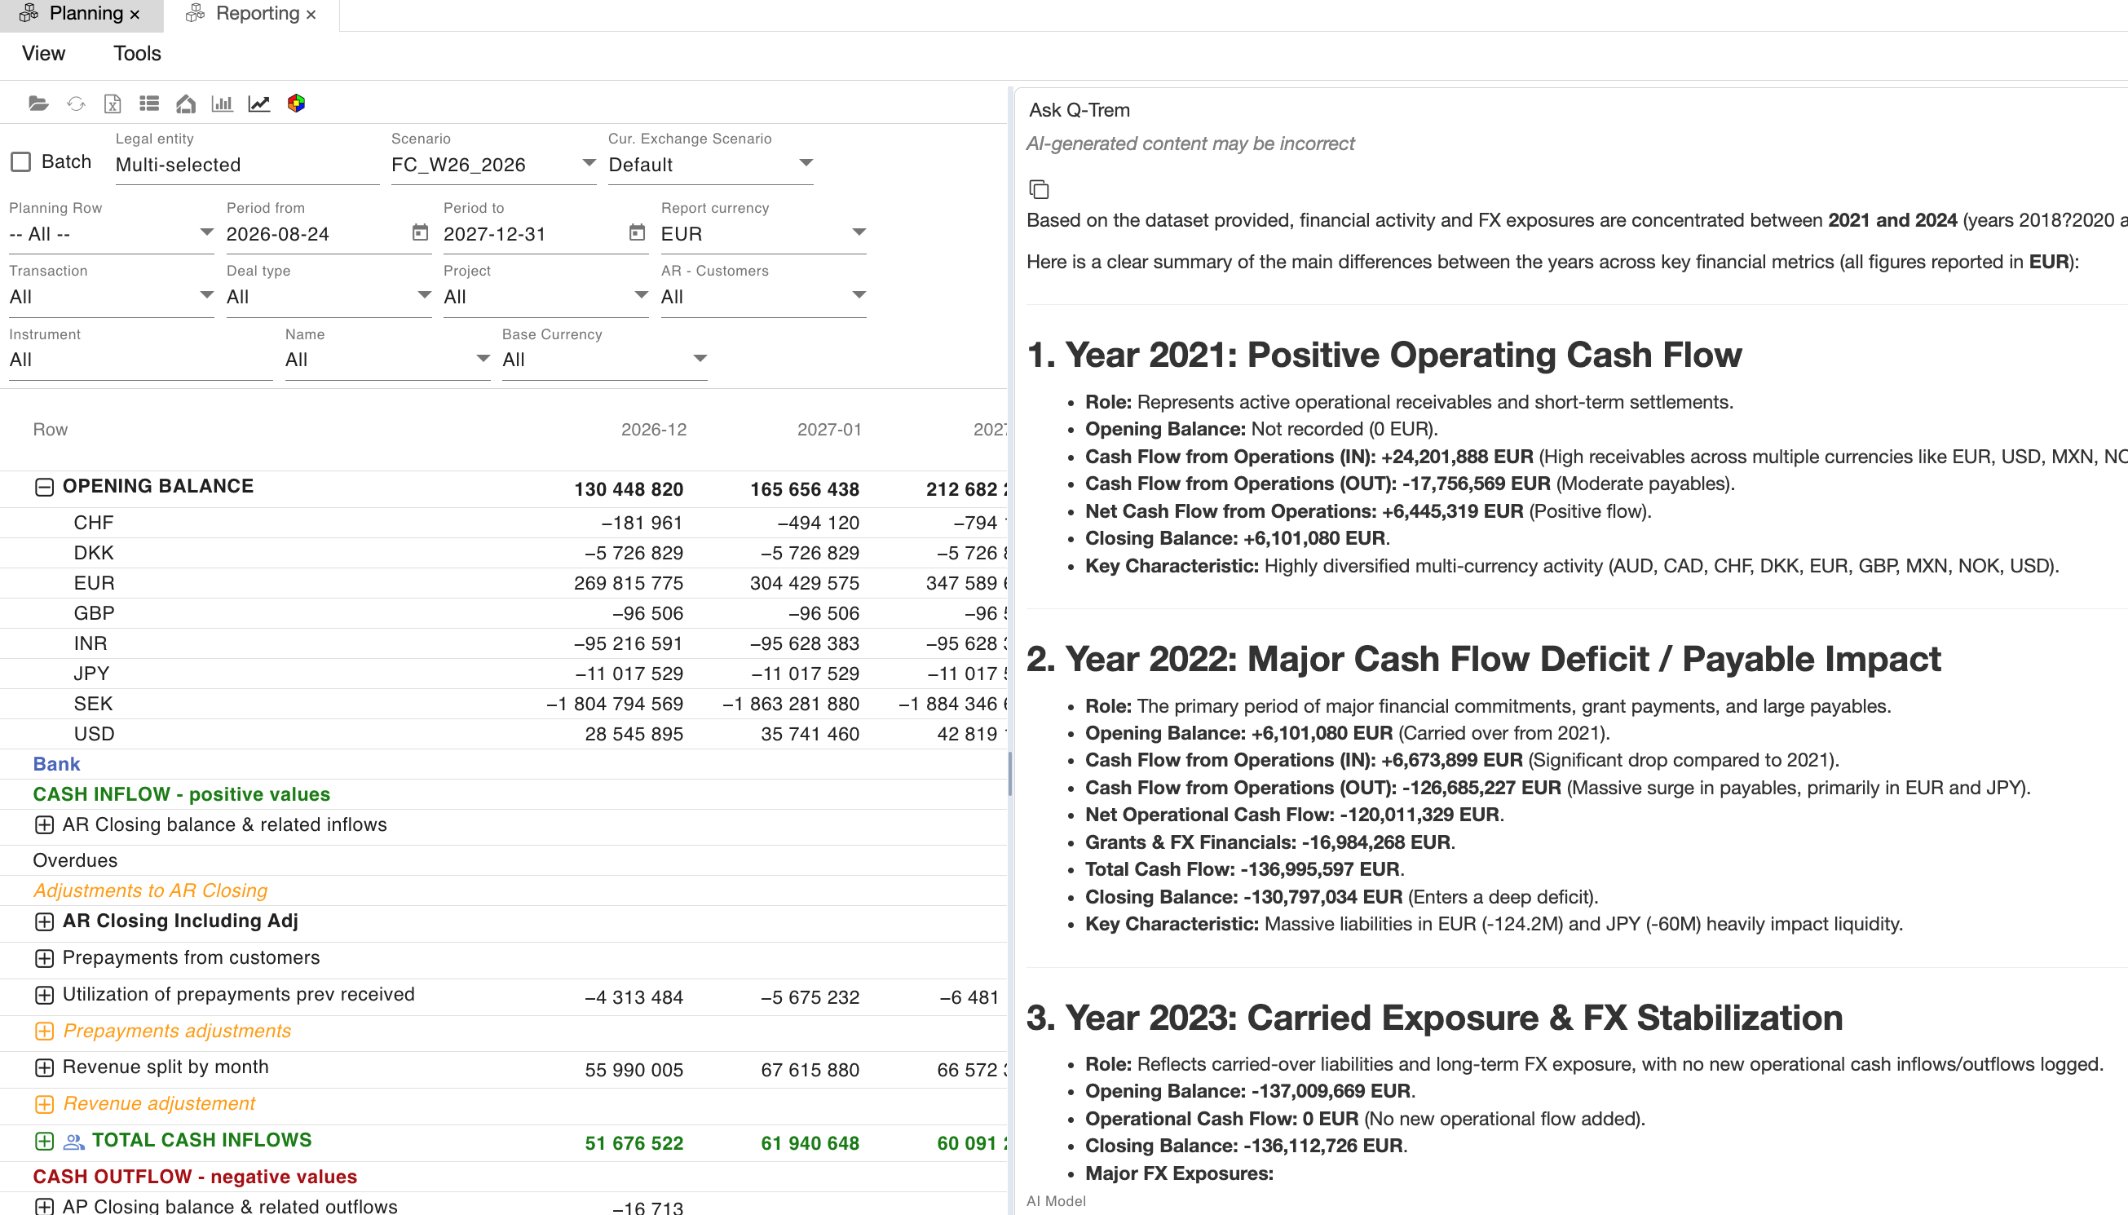This screenshot has width=2128, height=1215.
Task: Open Period from calendar picker icon
Action: pos(420,232)
